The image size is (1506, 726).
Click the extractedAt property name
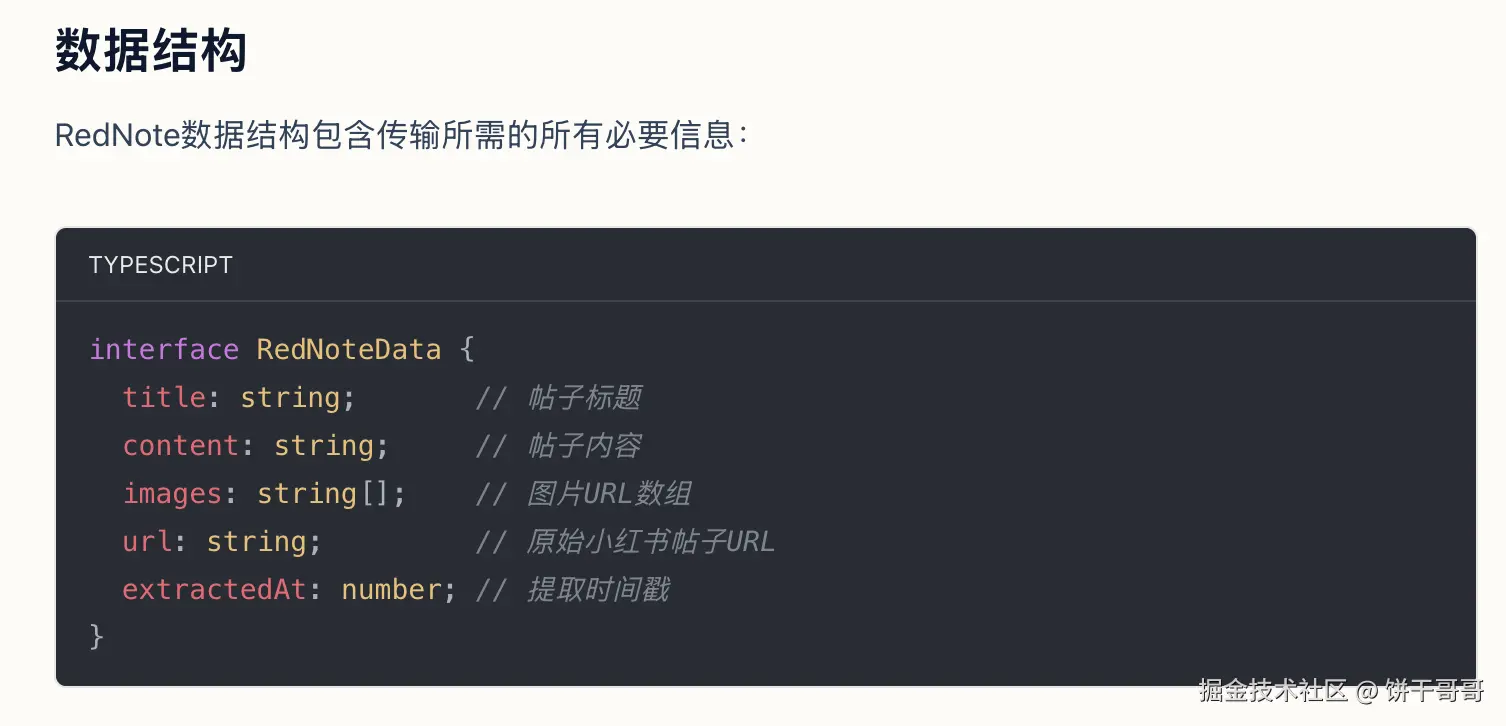tap(214, 589)
